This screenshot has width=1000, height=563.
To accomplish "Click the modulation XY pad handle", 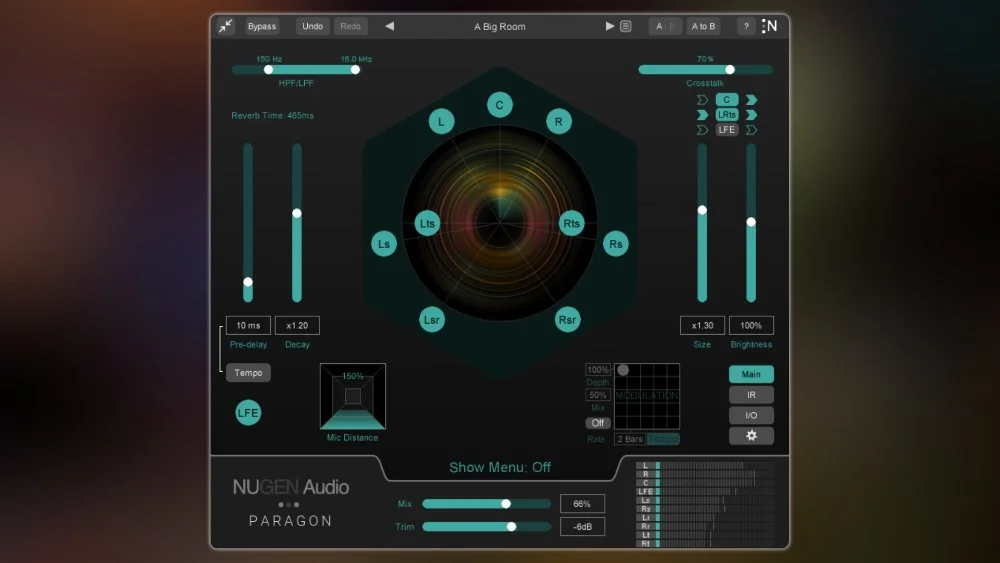I will [623, 370].
